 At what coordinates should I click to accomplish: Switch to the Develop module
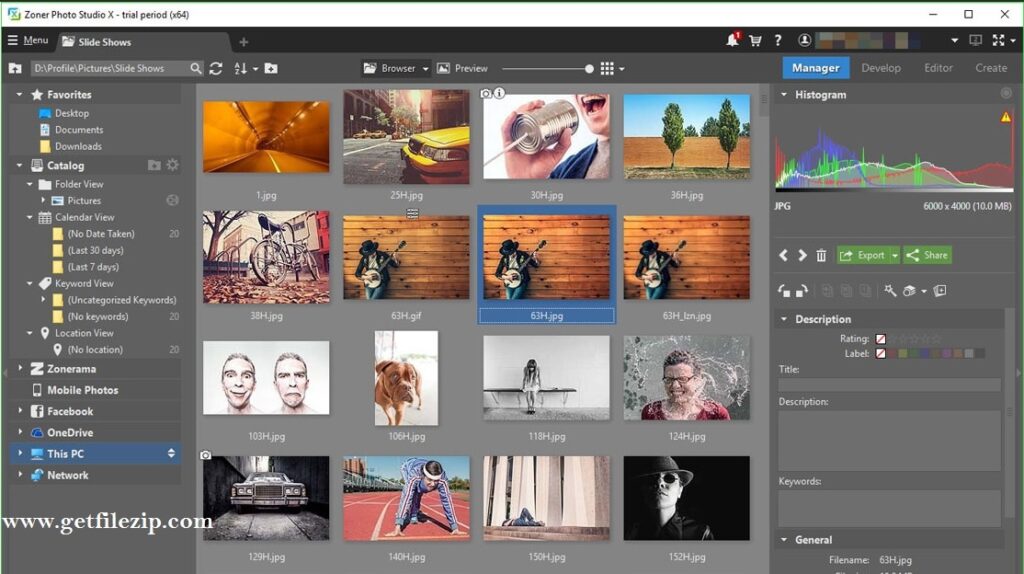pyautogui.click(x=880, y=68)
